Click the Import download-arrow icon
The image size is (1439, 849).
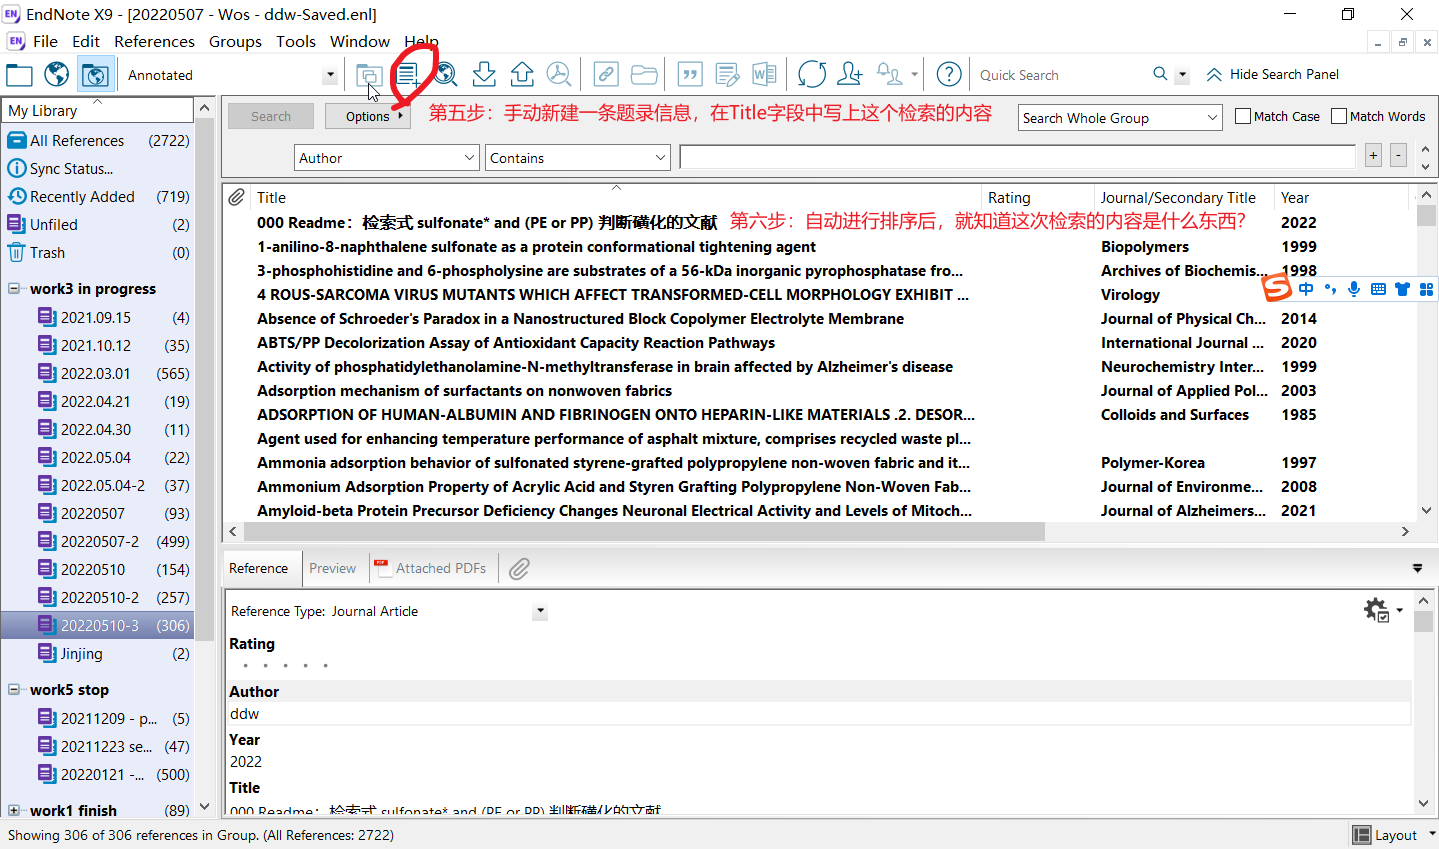(484, 74)
